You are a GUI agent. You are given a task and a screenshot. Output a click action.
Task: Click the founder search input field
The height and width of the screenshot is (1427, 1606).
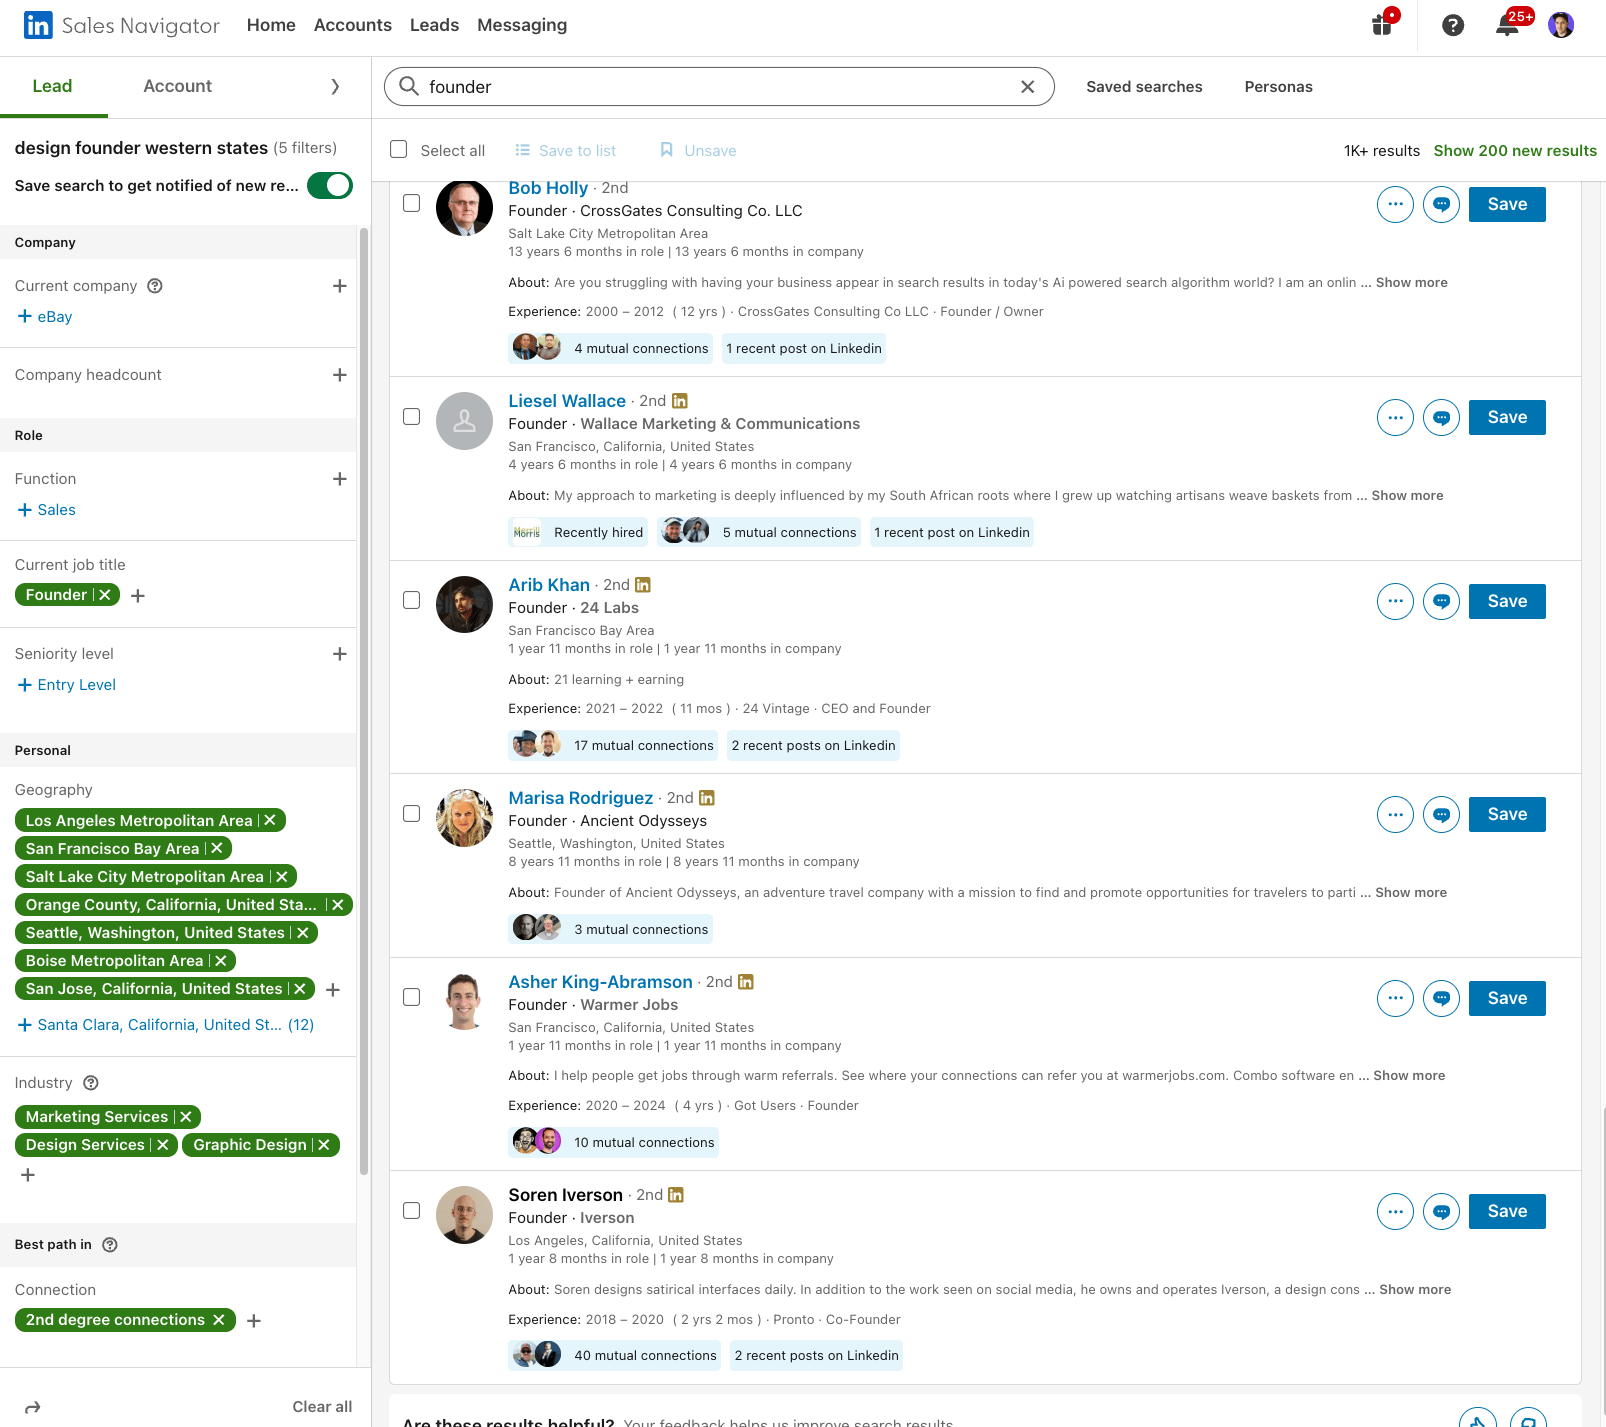click(x=719, y=87)
